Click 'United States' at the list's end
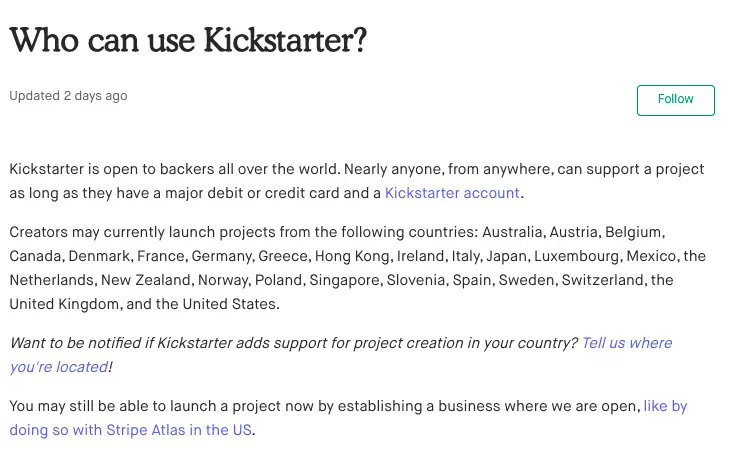Screen dimensions: 735x462 coord(229,304)
